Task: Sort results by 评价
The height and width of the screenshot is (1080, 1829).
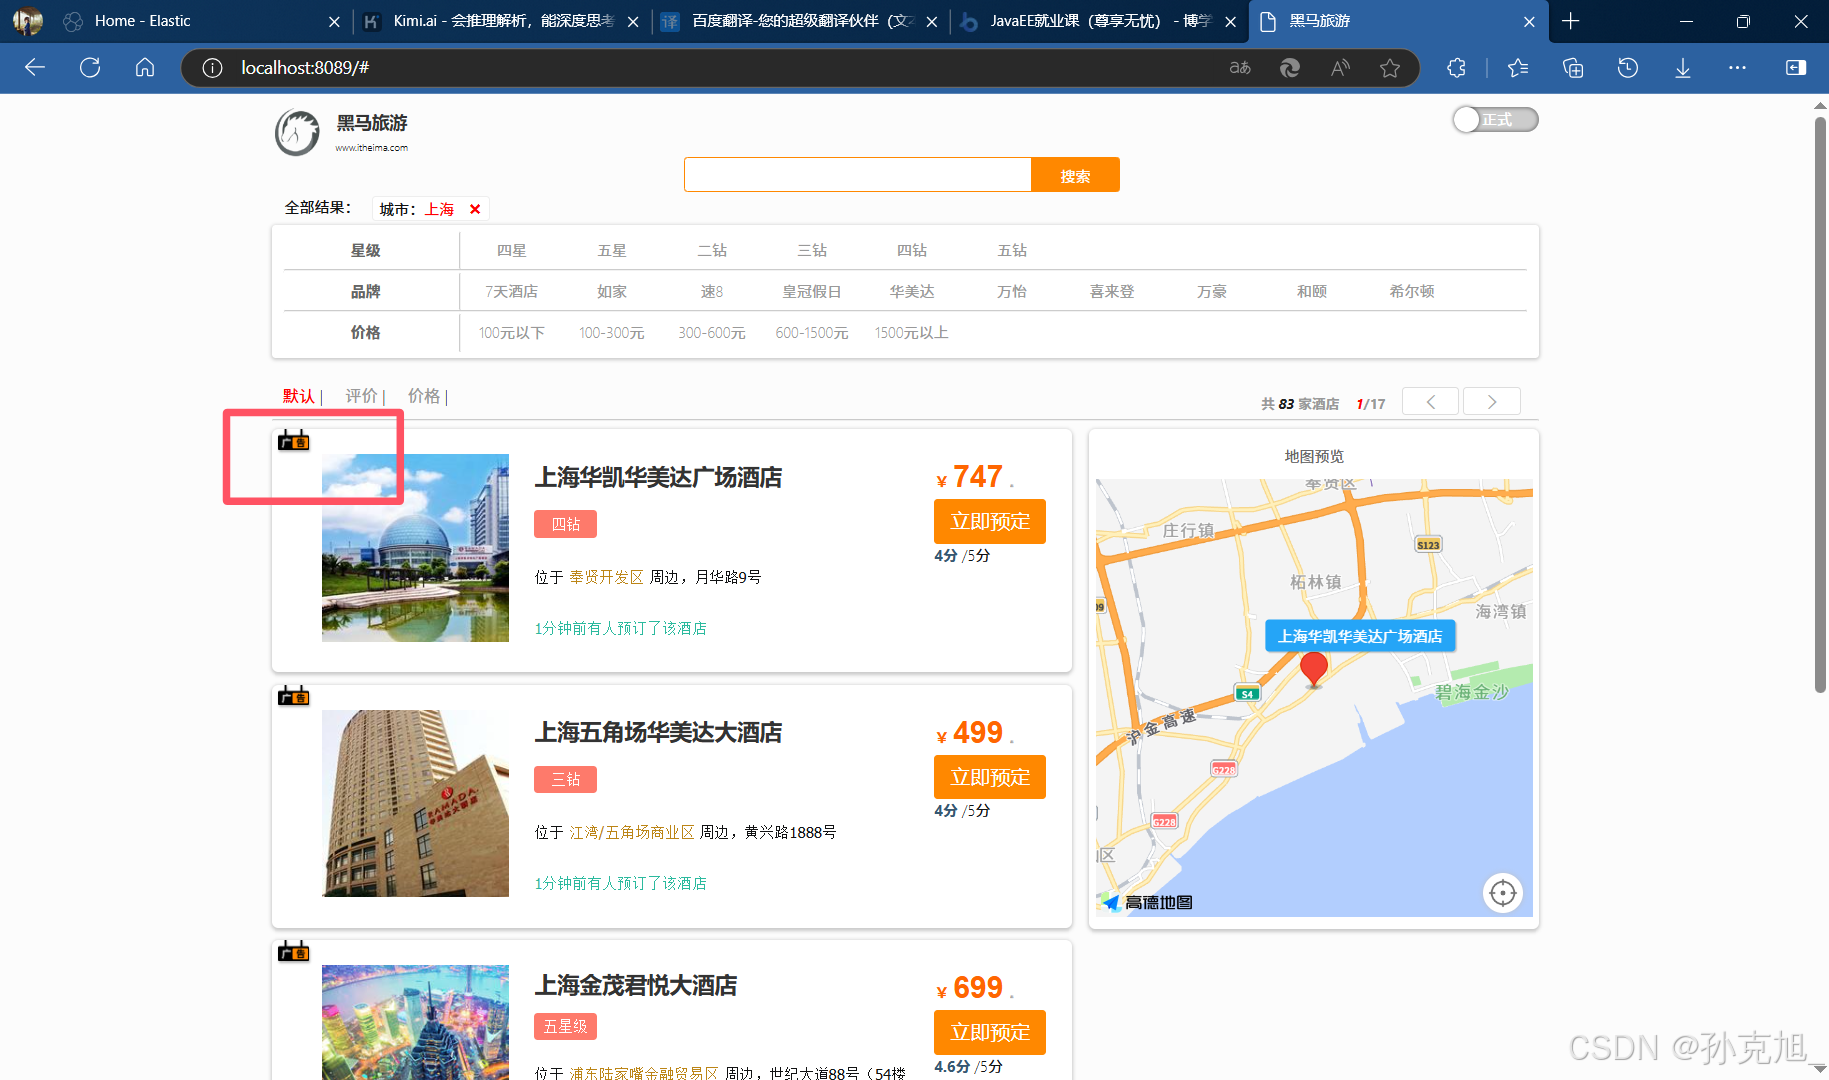Action: click(x=361, y=396)
